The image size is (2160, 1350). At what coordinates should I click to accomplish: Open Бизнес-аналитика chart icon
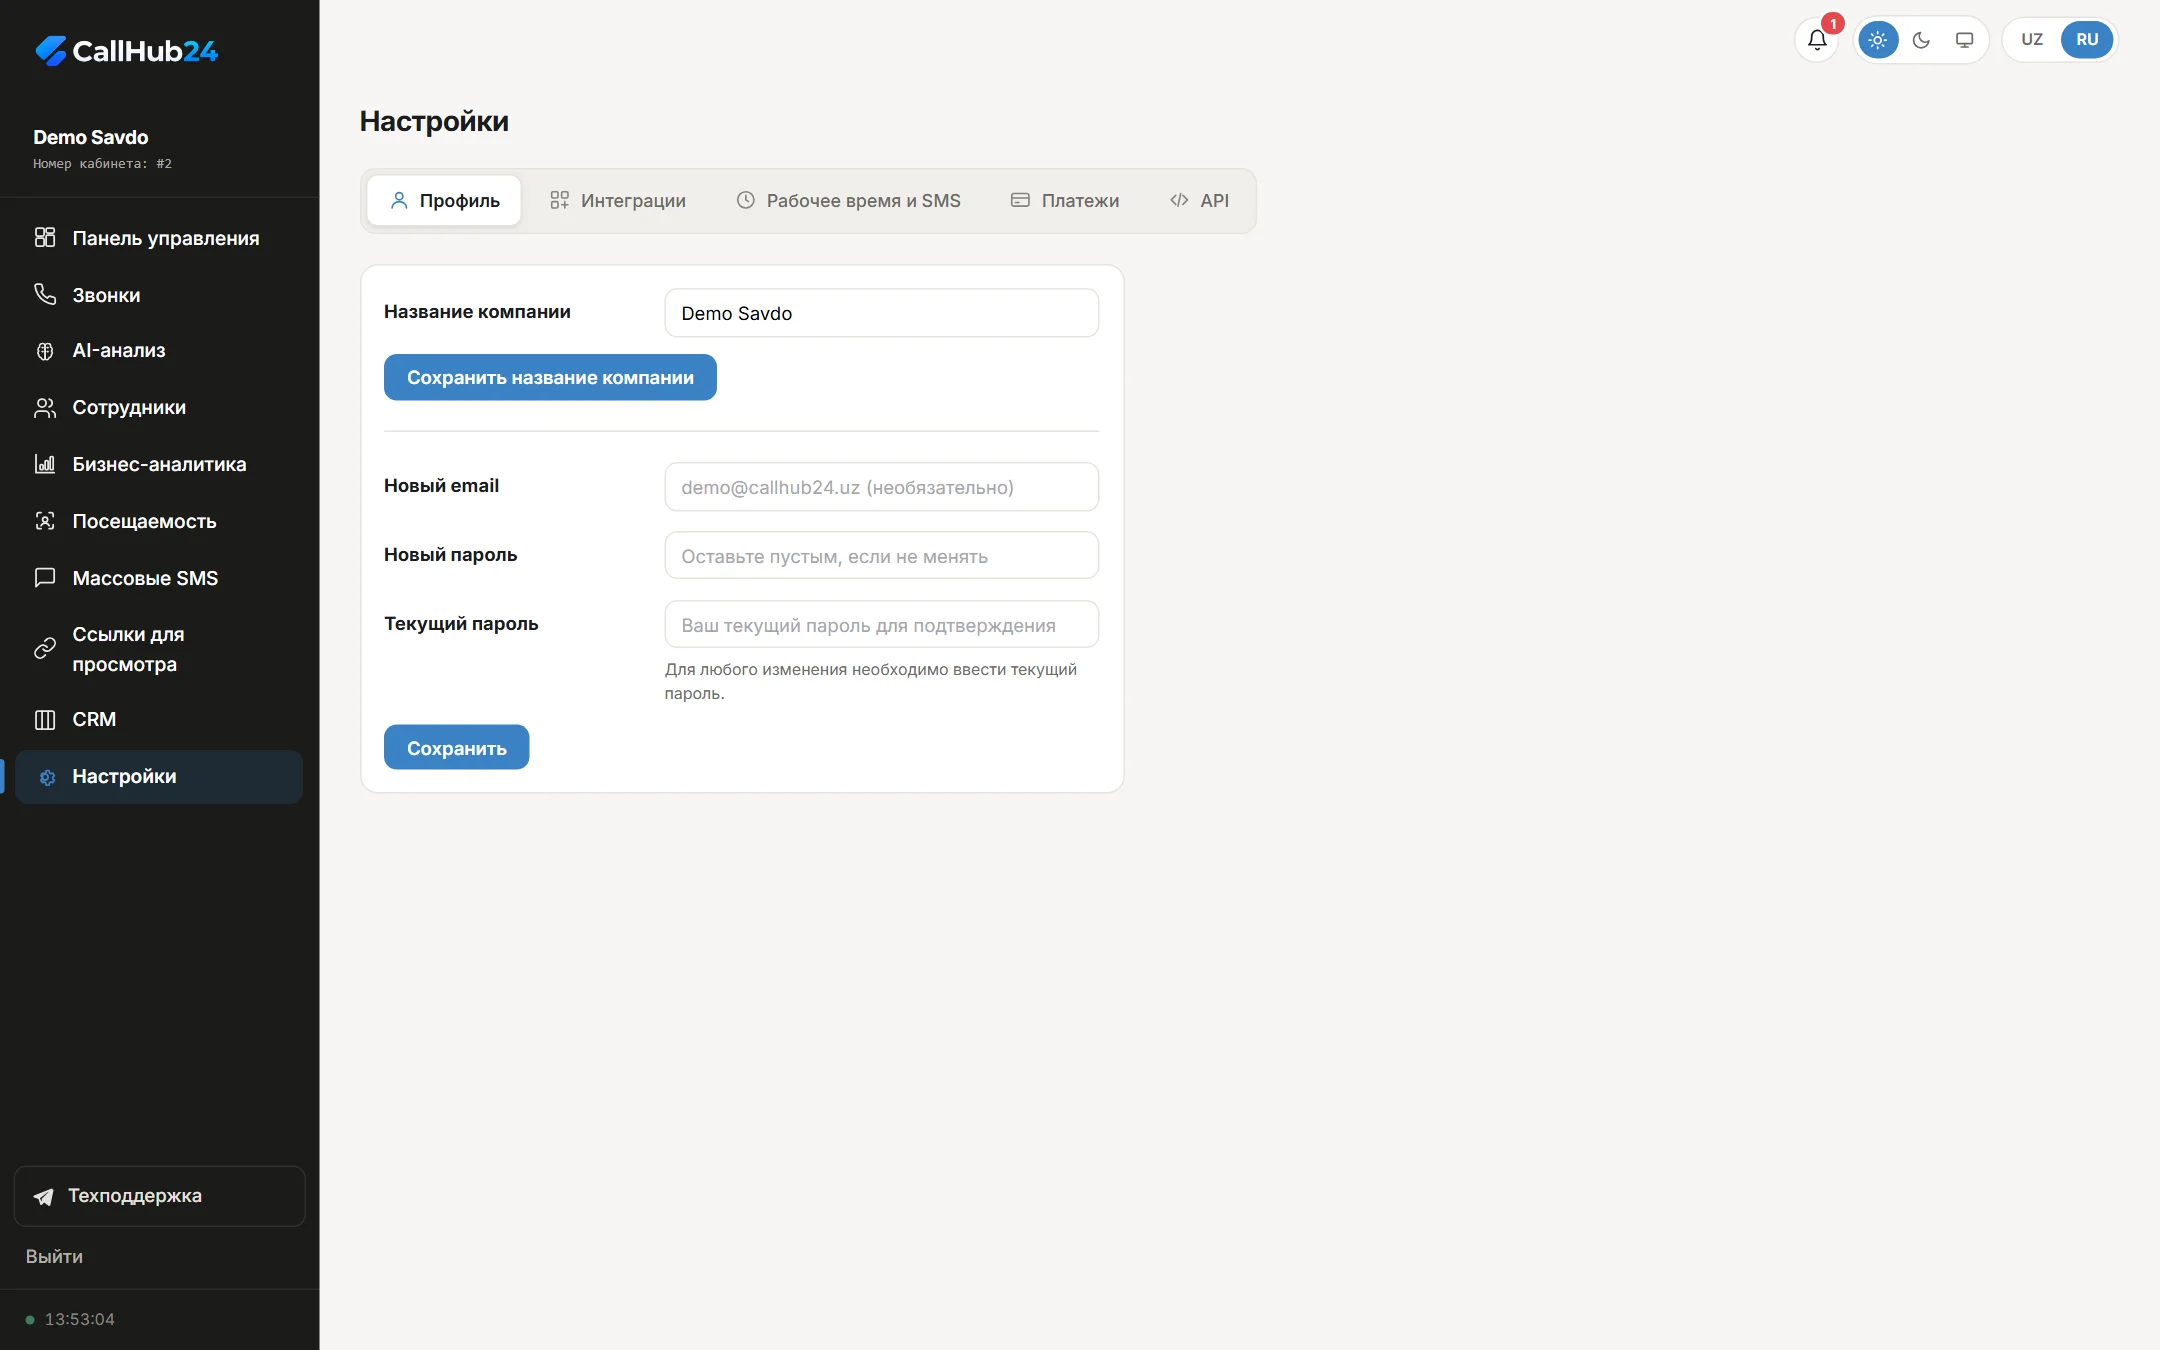(45, 464)
